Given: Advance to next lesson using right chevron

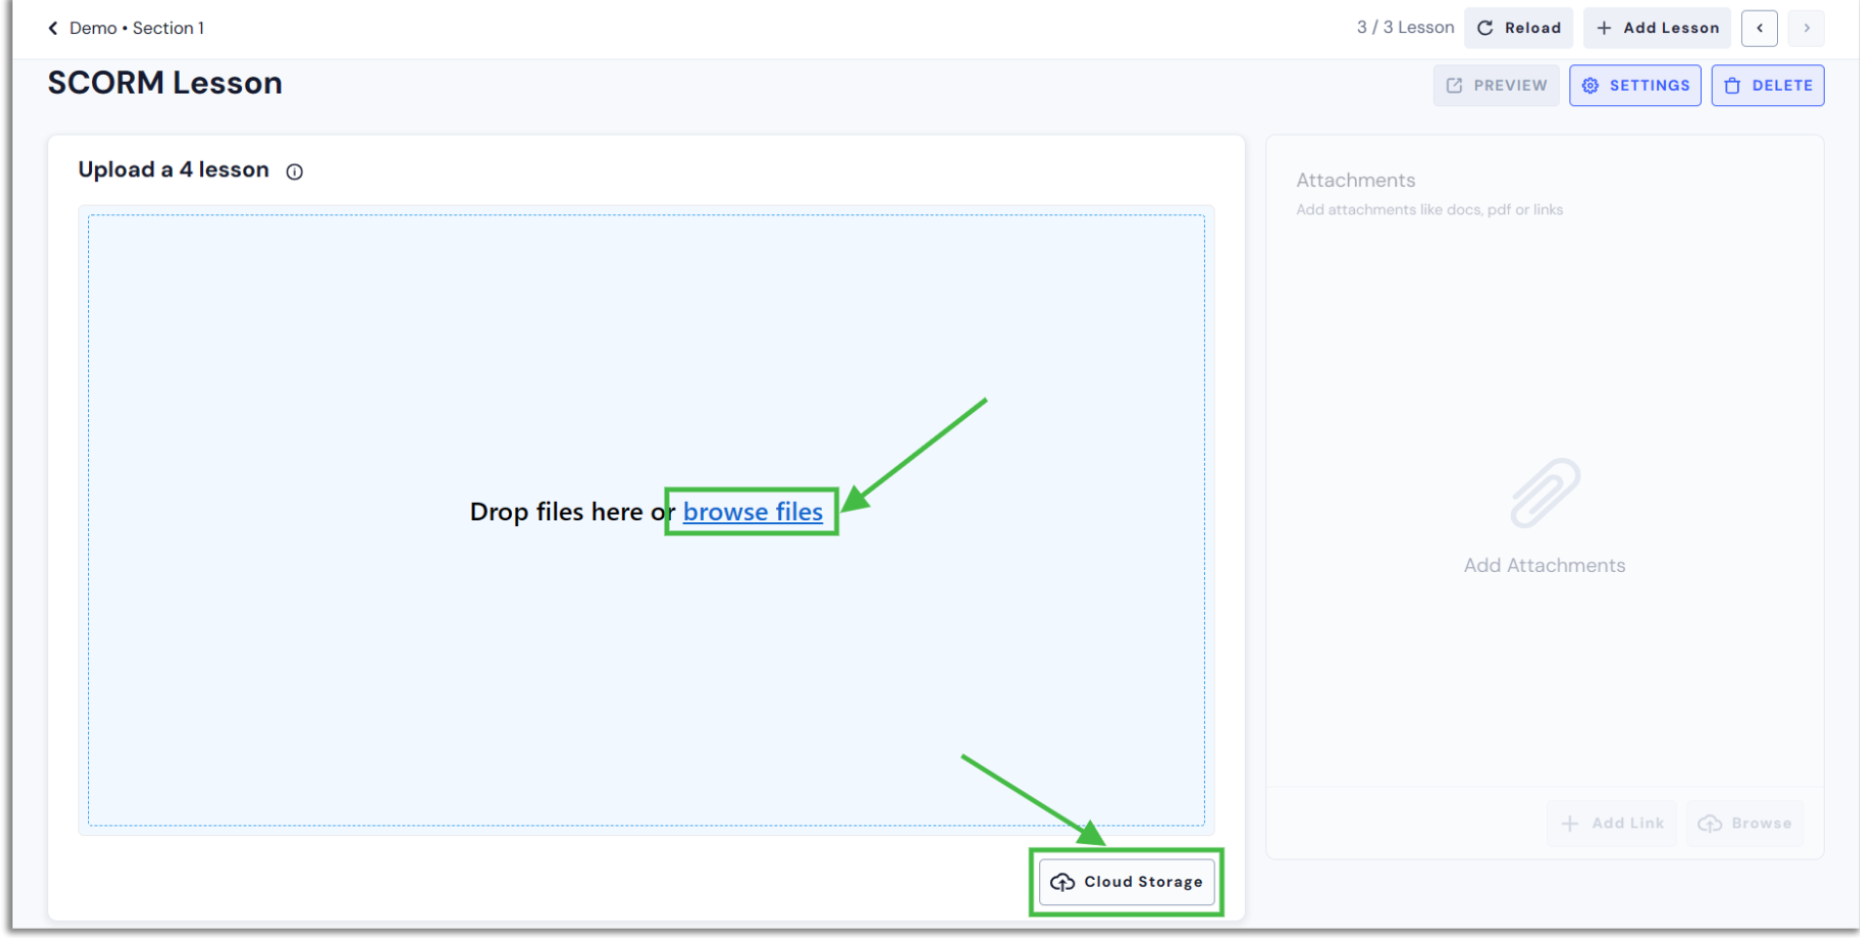Looking at the screenshot, I should click(1807, 28).
